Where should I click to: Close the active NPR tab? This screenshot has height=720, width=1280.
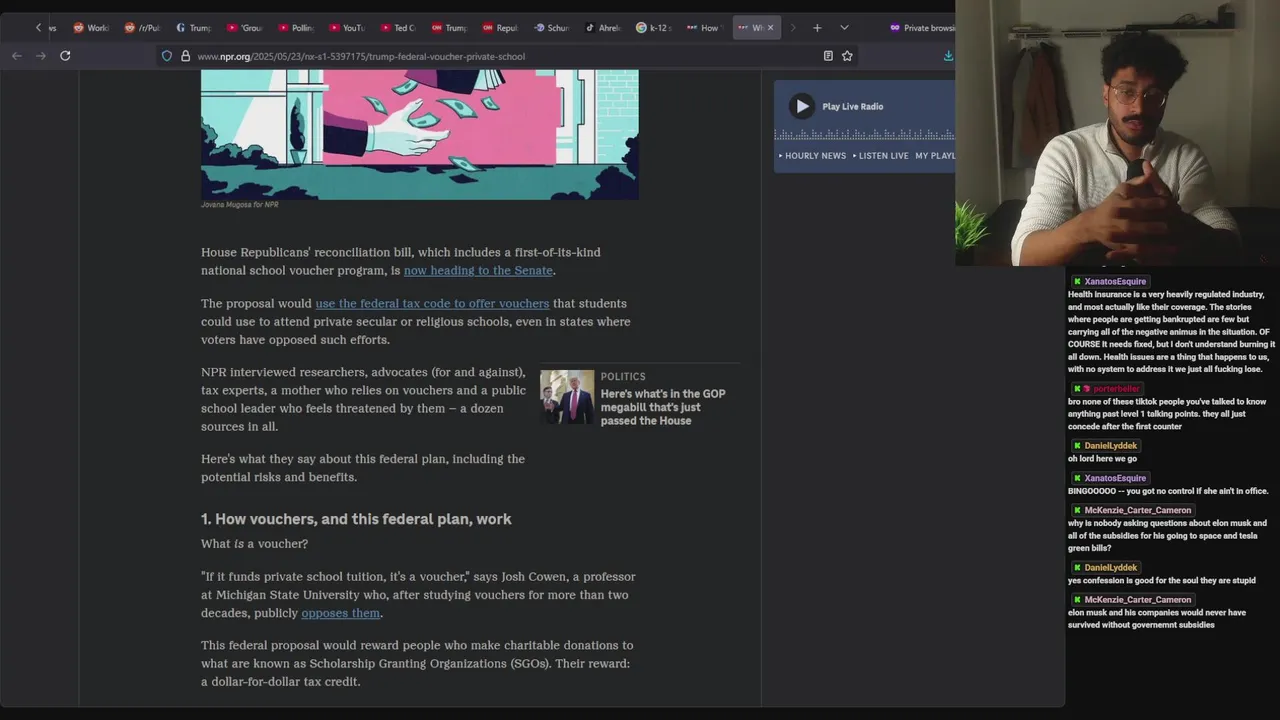770,28
